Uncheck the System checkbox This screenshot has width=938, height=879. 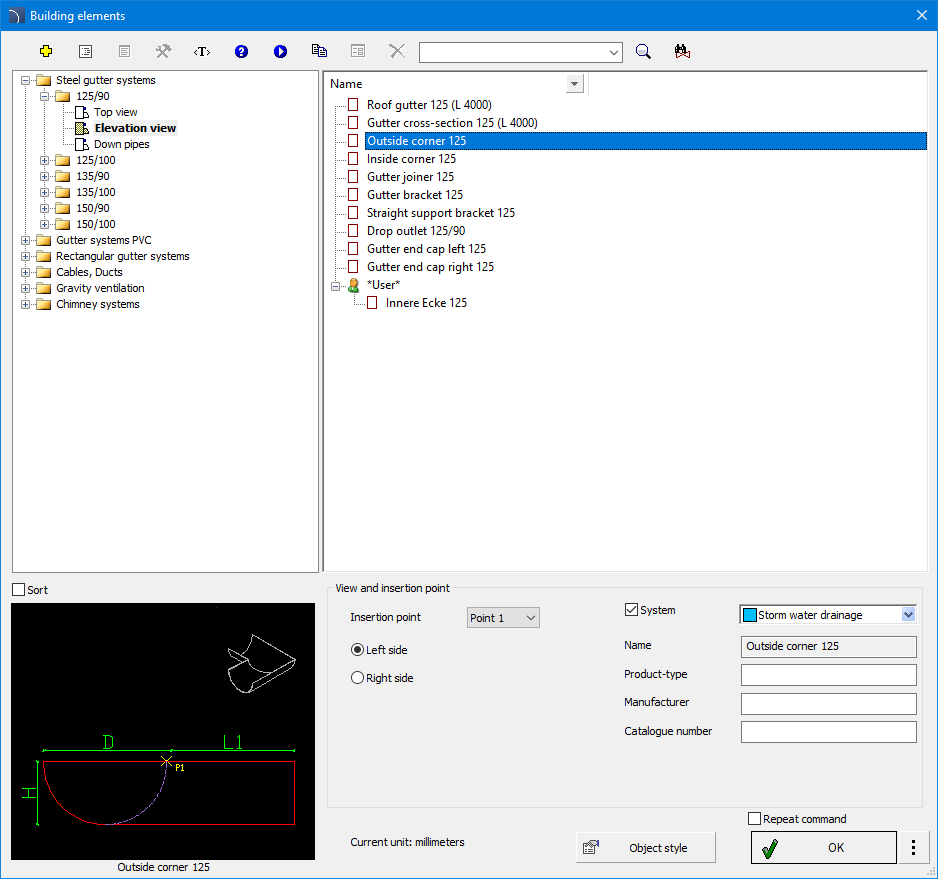631,610
